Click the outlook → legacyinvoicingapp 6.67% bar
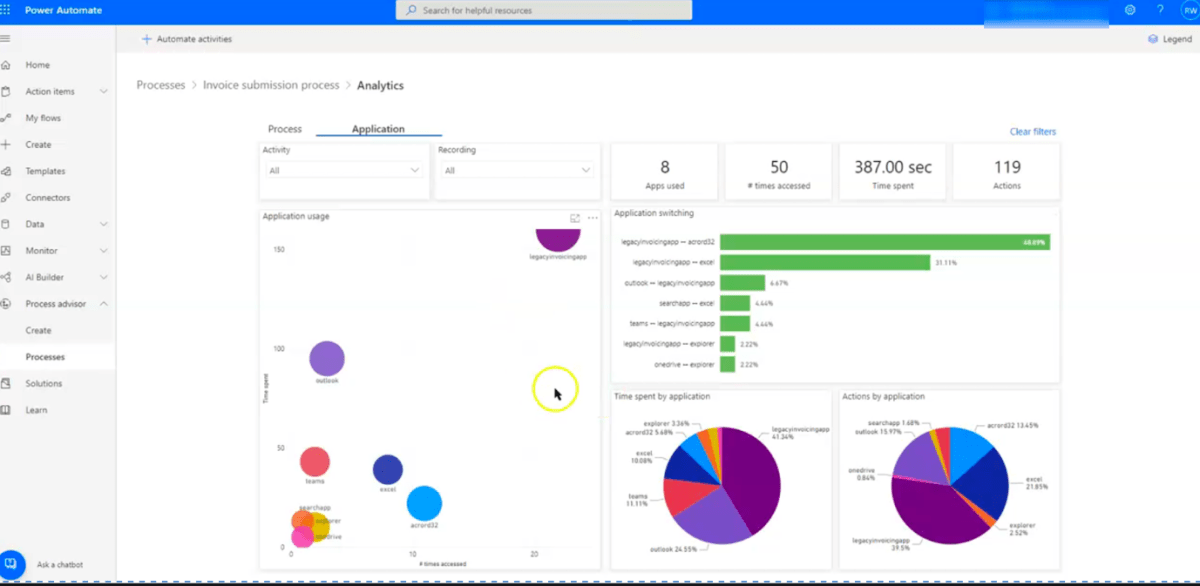This screenshot has height=586, width=1200. pyautogui.click(x=742, y=282)
